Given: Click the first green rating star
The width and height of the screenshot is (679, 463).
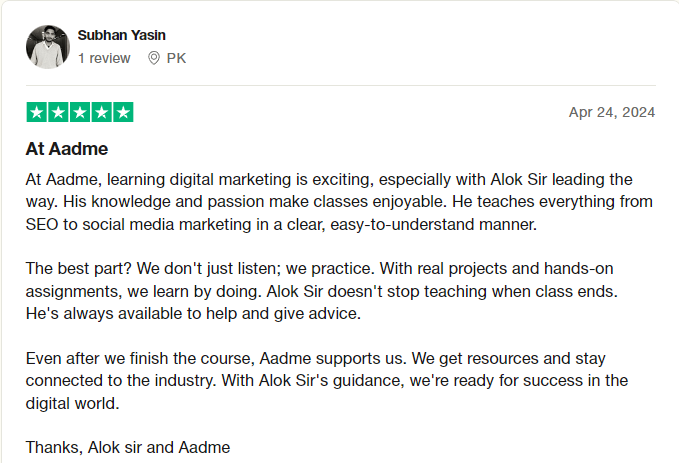Looking at the screenshot, I should [x=36, y=112].
